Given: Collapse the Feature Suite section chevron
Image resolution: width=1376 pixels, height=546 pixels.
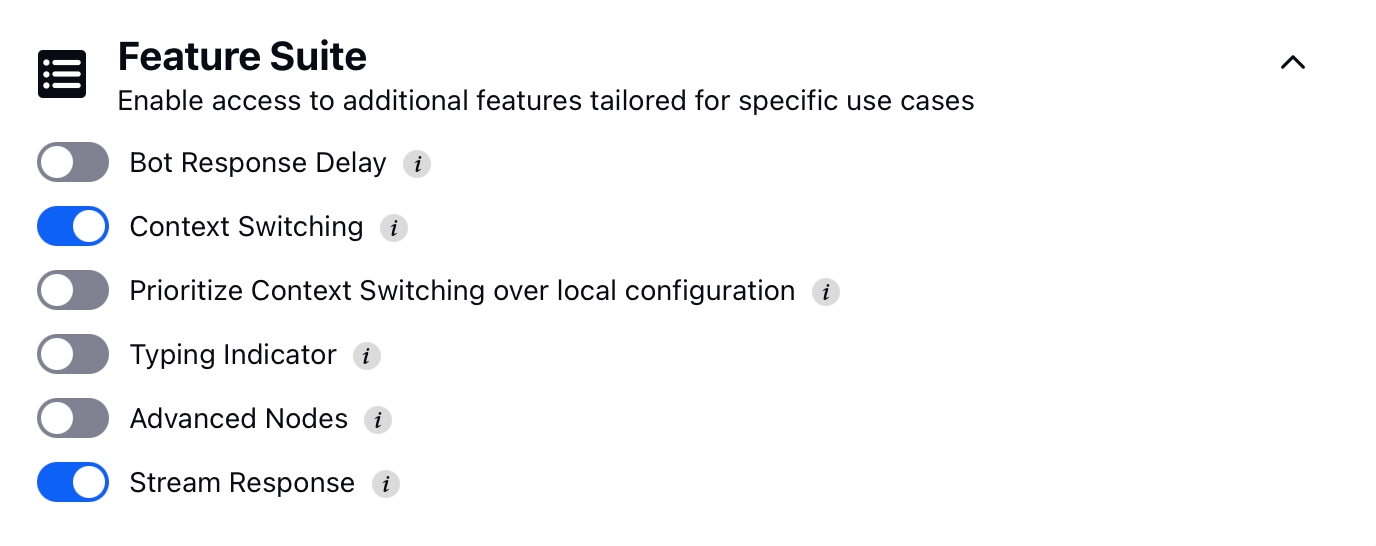Looking at the screenshot, I should pyautogui.click(x=1293, y=62).
